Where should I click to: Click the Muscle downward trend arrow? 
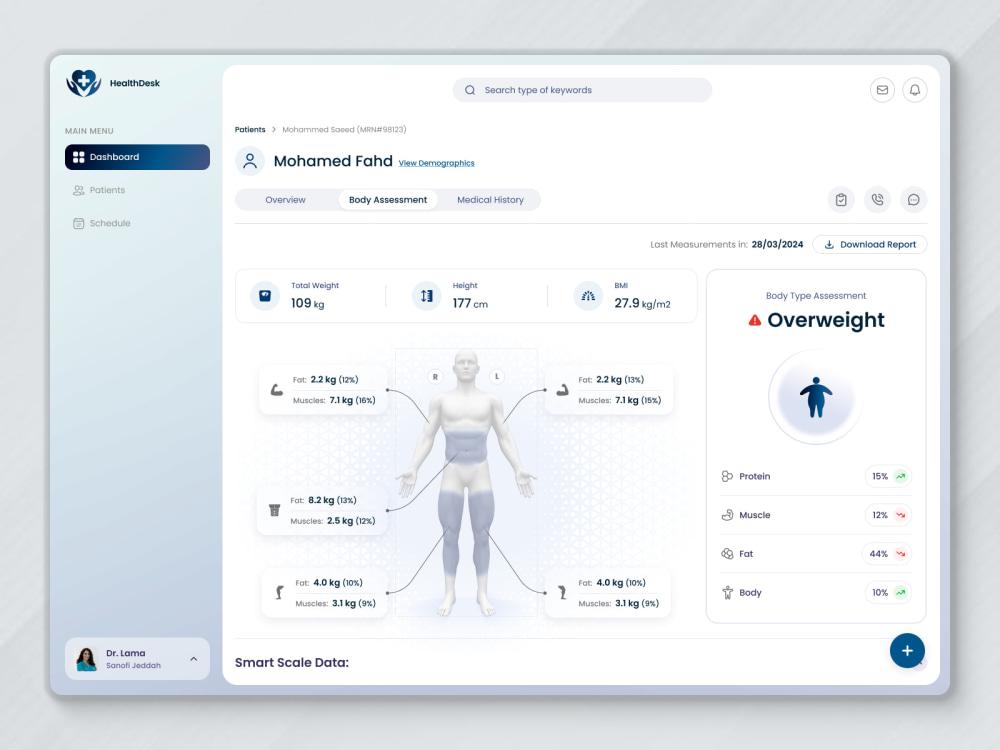click(901, 515)
